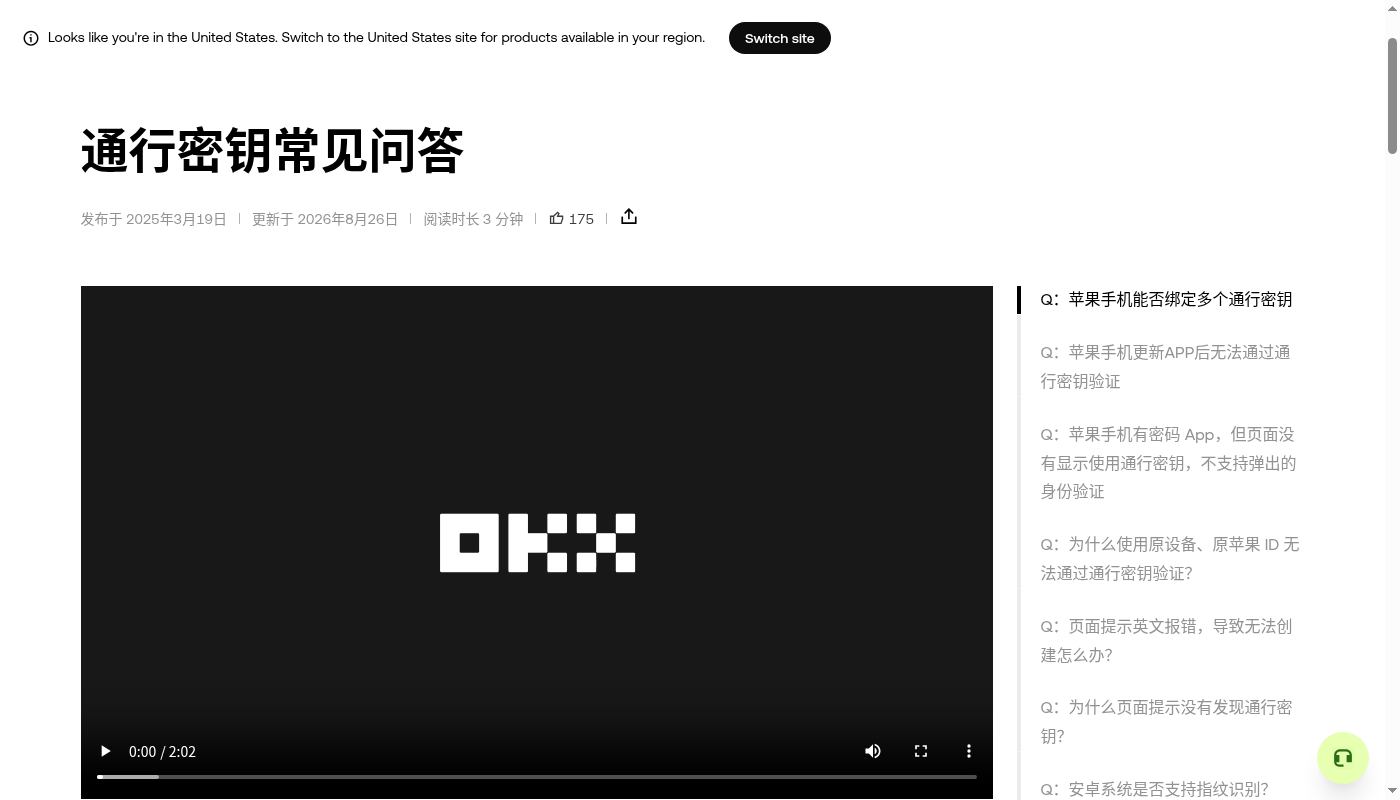Click the OKX logo video thumbnail
The width and height of the screenshot is (1400, 800).
pos(537,543)
